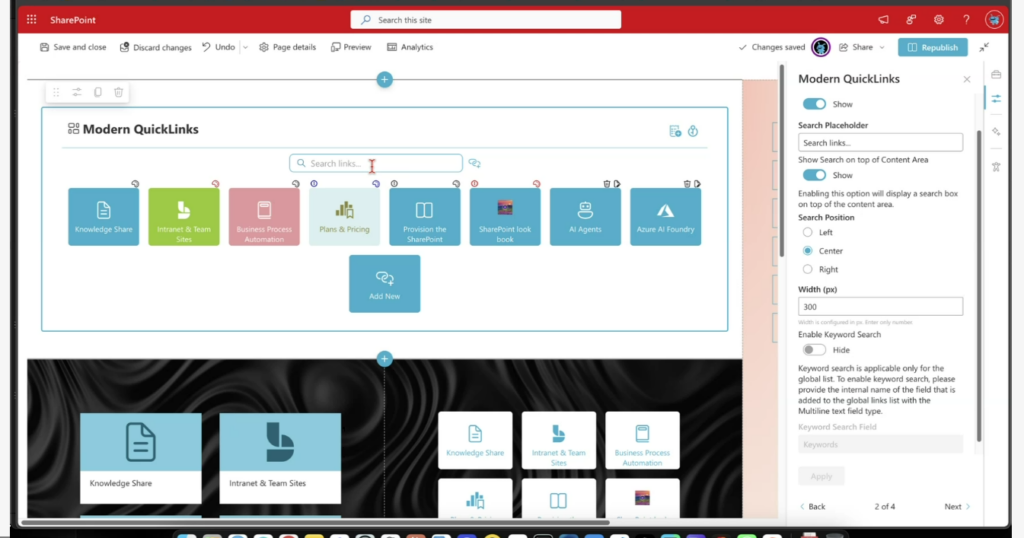Add a new section above Modern QuickLinks
Viewport: 1024px width, 538px height.
(x=385, y=80)
